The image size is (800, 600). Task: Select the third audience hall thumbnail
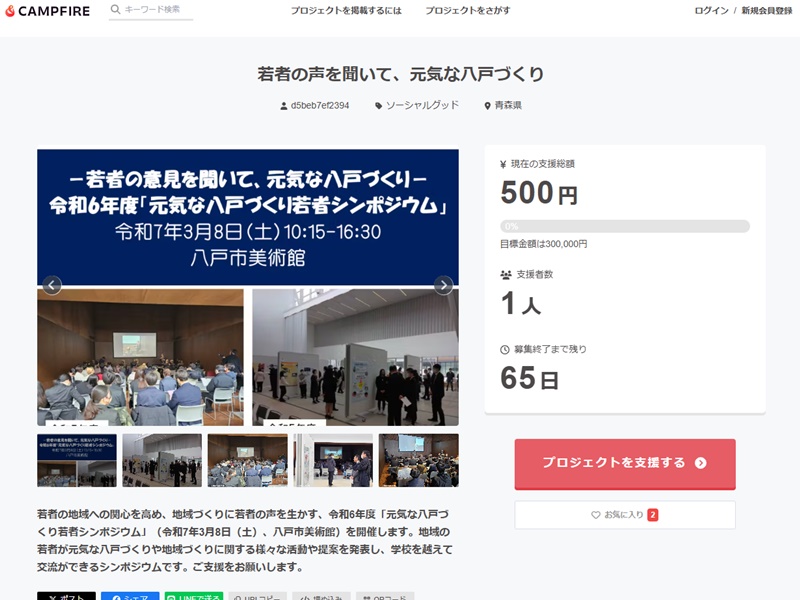coord(247,460)
